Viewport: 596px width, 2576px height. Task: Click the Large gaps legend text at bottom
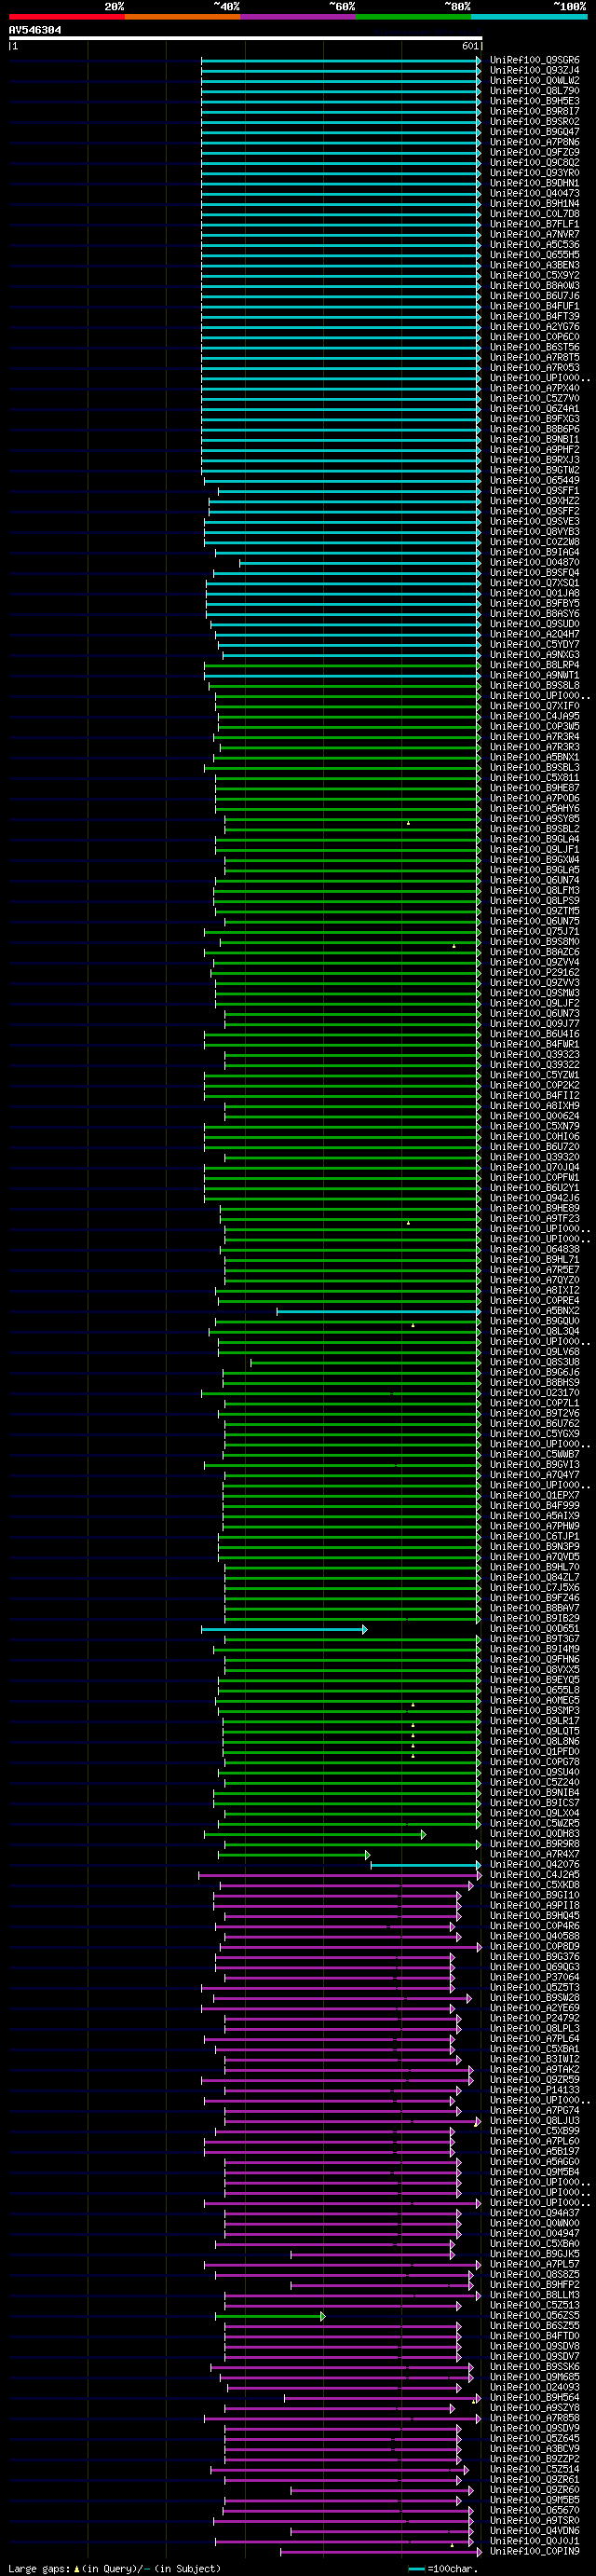pos(115,2568)
